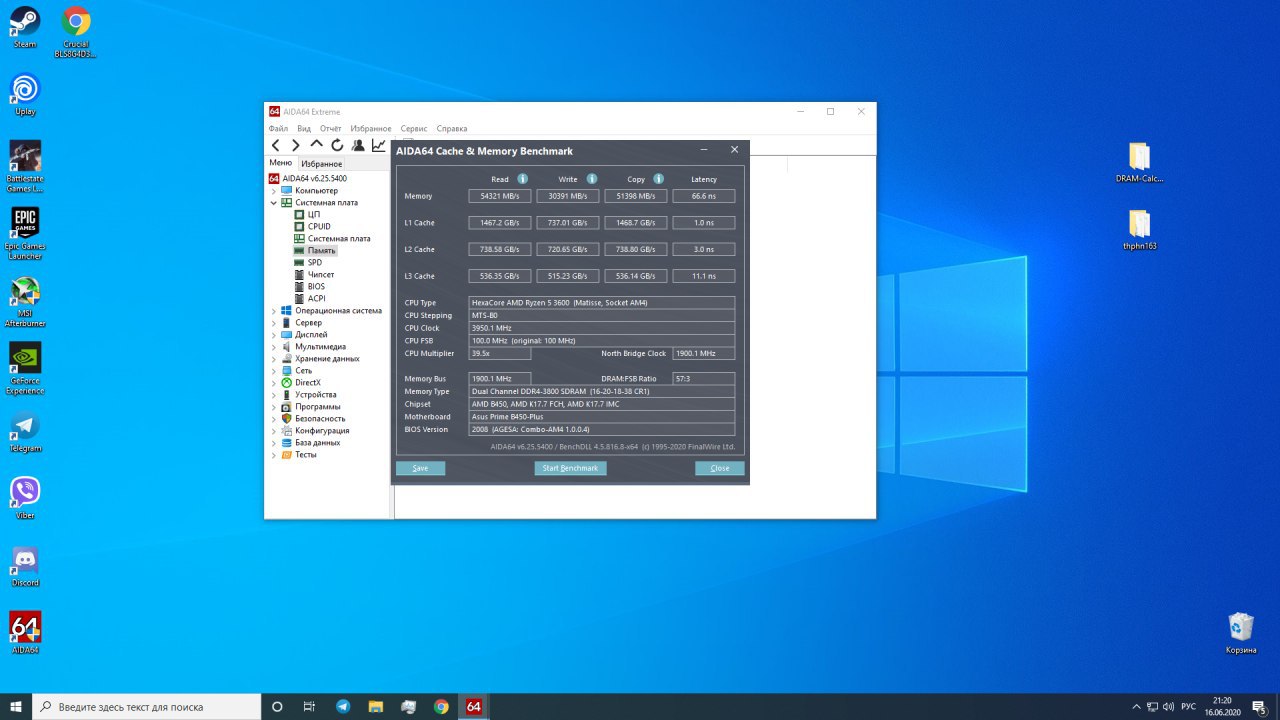Click the Memory Latency value 66.6 ns
Viewport: 1280px width, 720px height.
[x=704, y=196]
